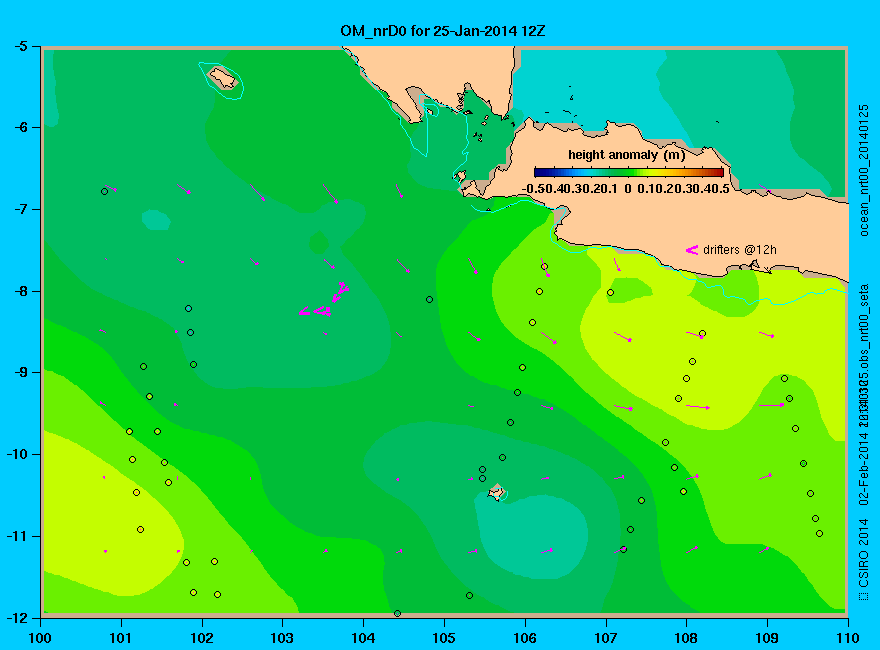This screenshot has height=650, width=880.
Task: Click the vertical CSIRO 2014 credit text
Action: (x=864, y=560)
